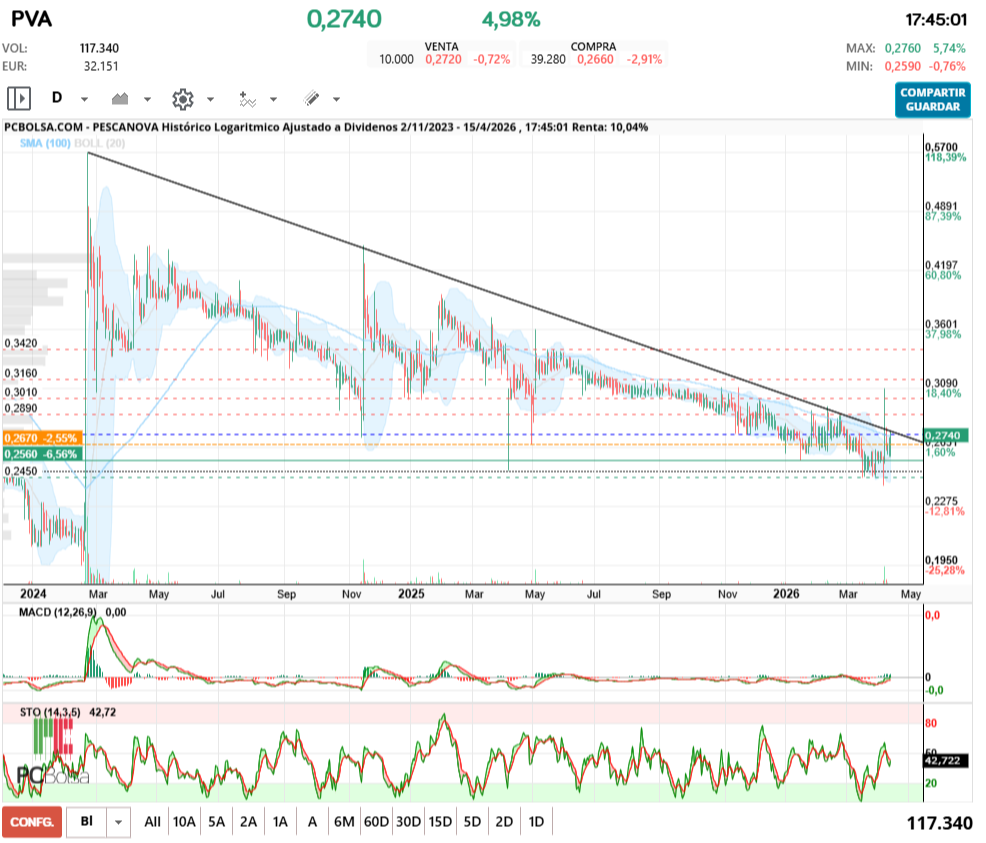Click the STO (14,3,5) indicator label
The width and height of the screenshot is (986, 843).
pyautogui.click(x=50, y=712)
